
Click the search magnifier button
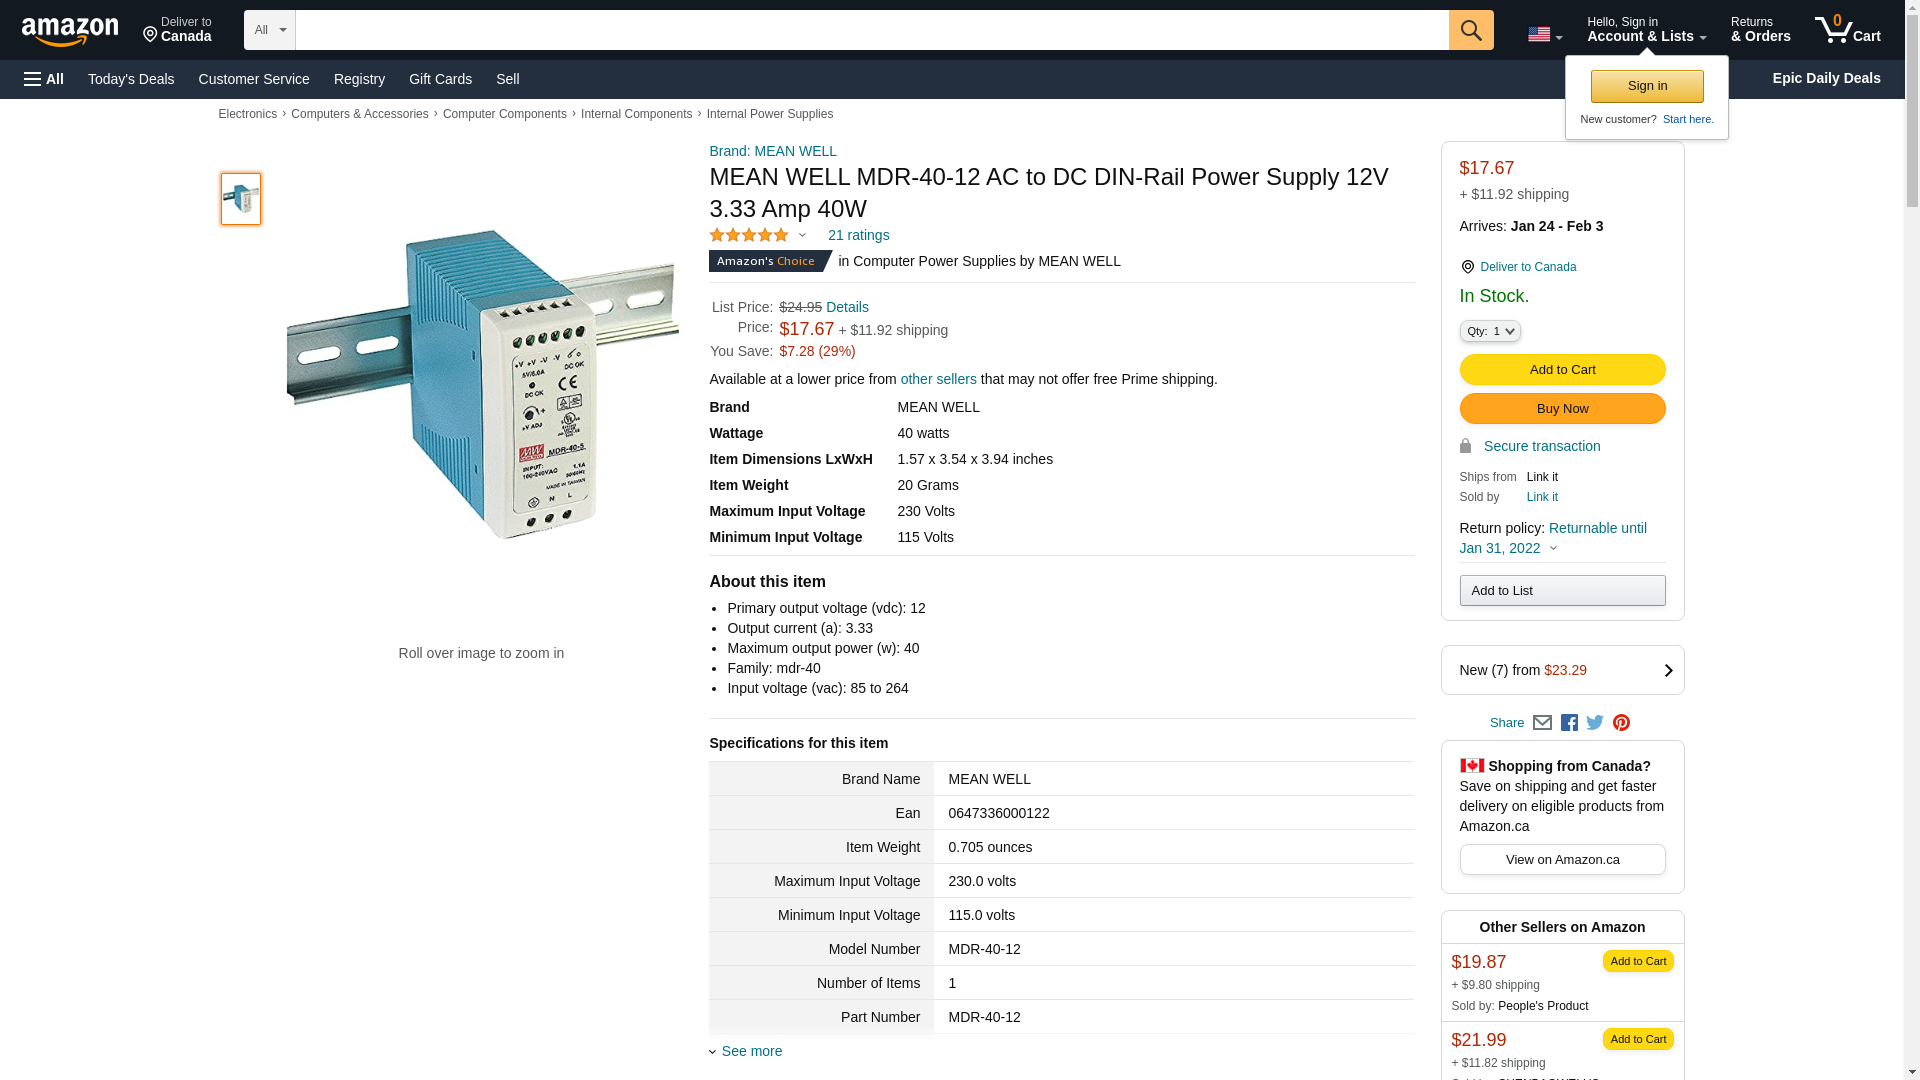[x=1471, y=30]
